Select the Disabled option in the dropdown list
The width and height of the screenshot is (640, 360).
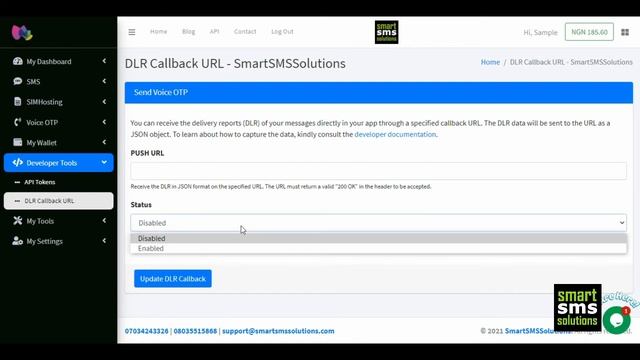click(378, 238)
